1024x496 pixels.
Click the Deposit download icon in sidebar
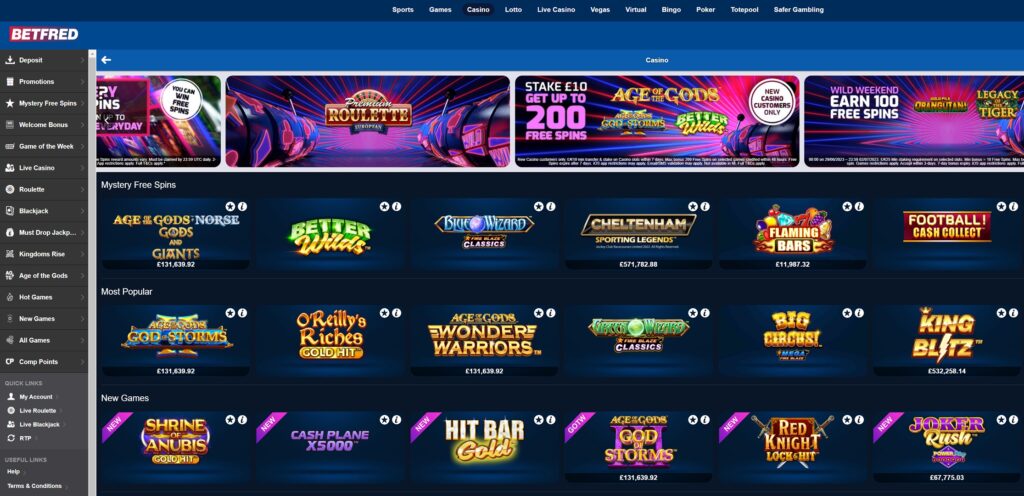pos(10,60)
